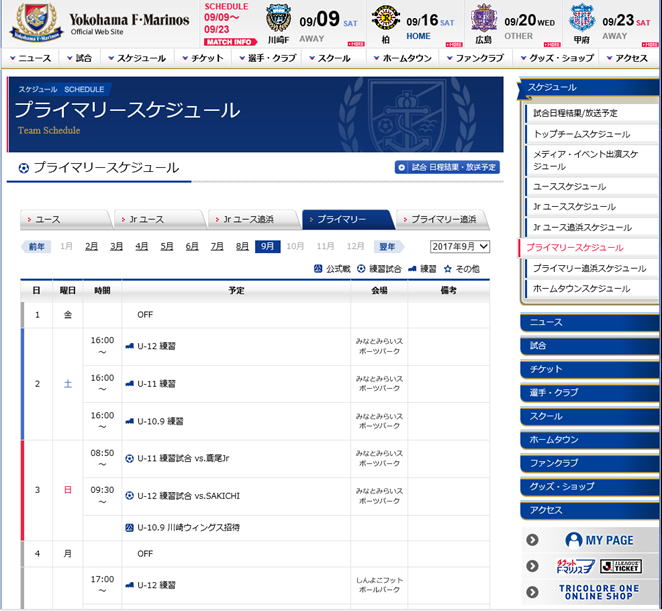Select the Jr ユース追浜 tab
The width and height of the screenshot is (662, 611).
coord(254,219)
